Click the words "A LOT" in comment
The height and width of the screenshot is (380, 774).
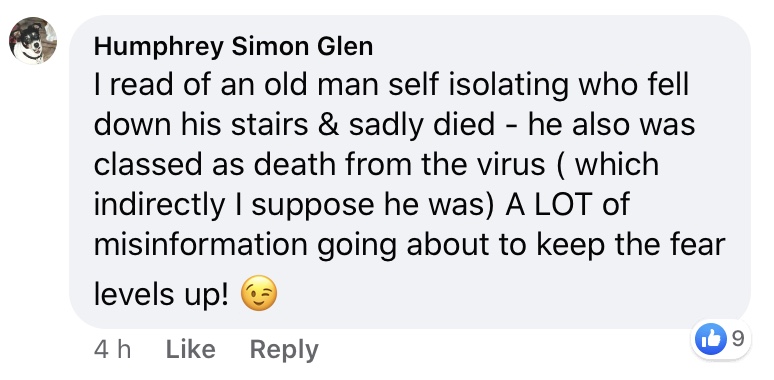tap(547, 204)
